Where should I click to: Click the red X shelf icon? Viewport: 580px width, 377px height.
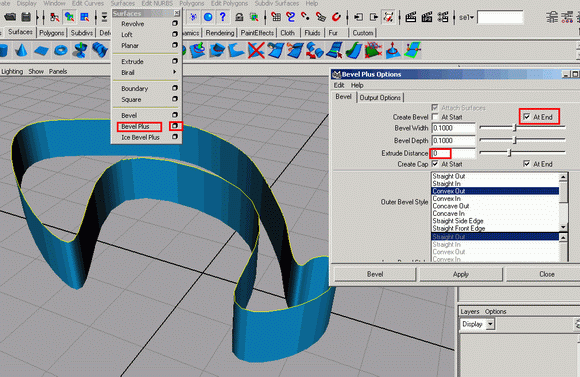256,50
